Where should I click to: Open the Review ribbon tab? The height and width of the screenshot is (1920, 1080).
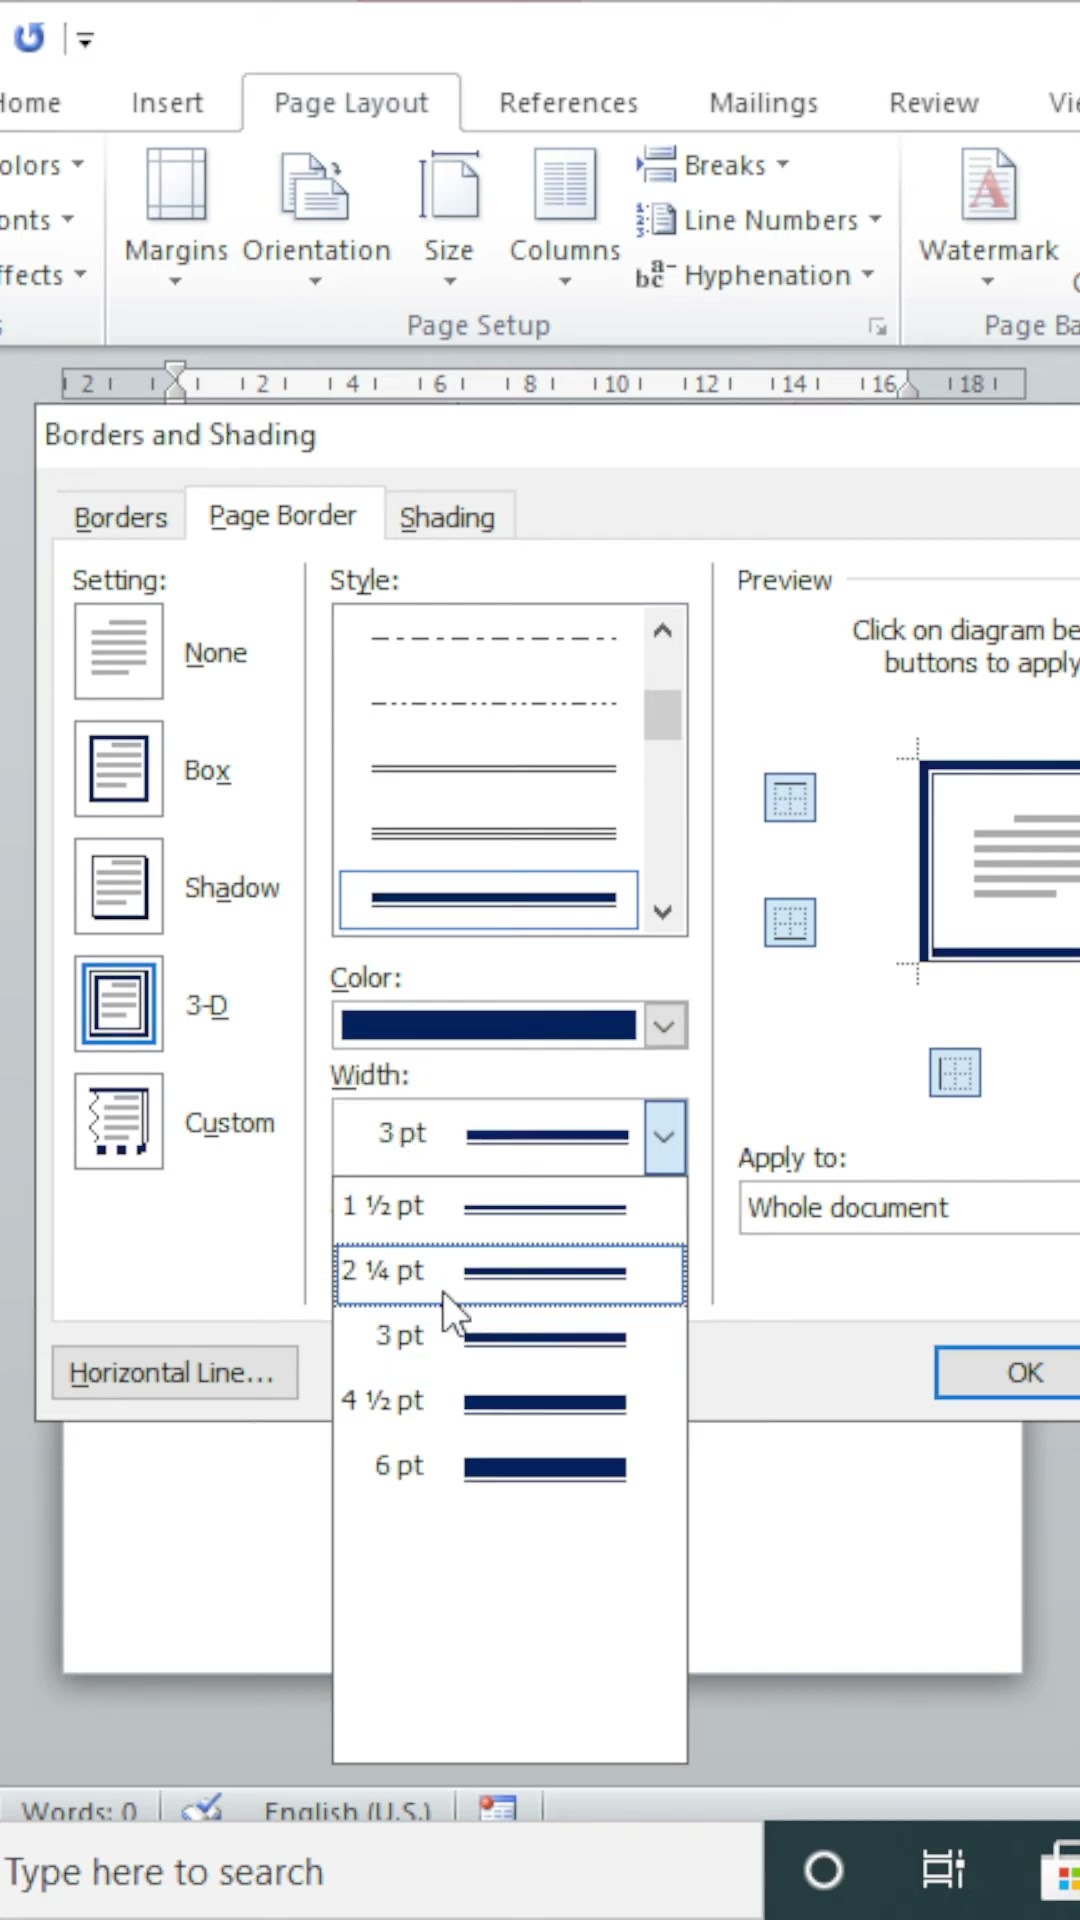coord(934,103)
